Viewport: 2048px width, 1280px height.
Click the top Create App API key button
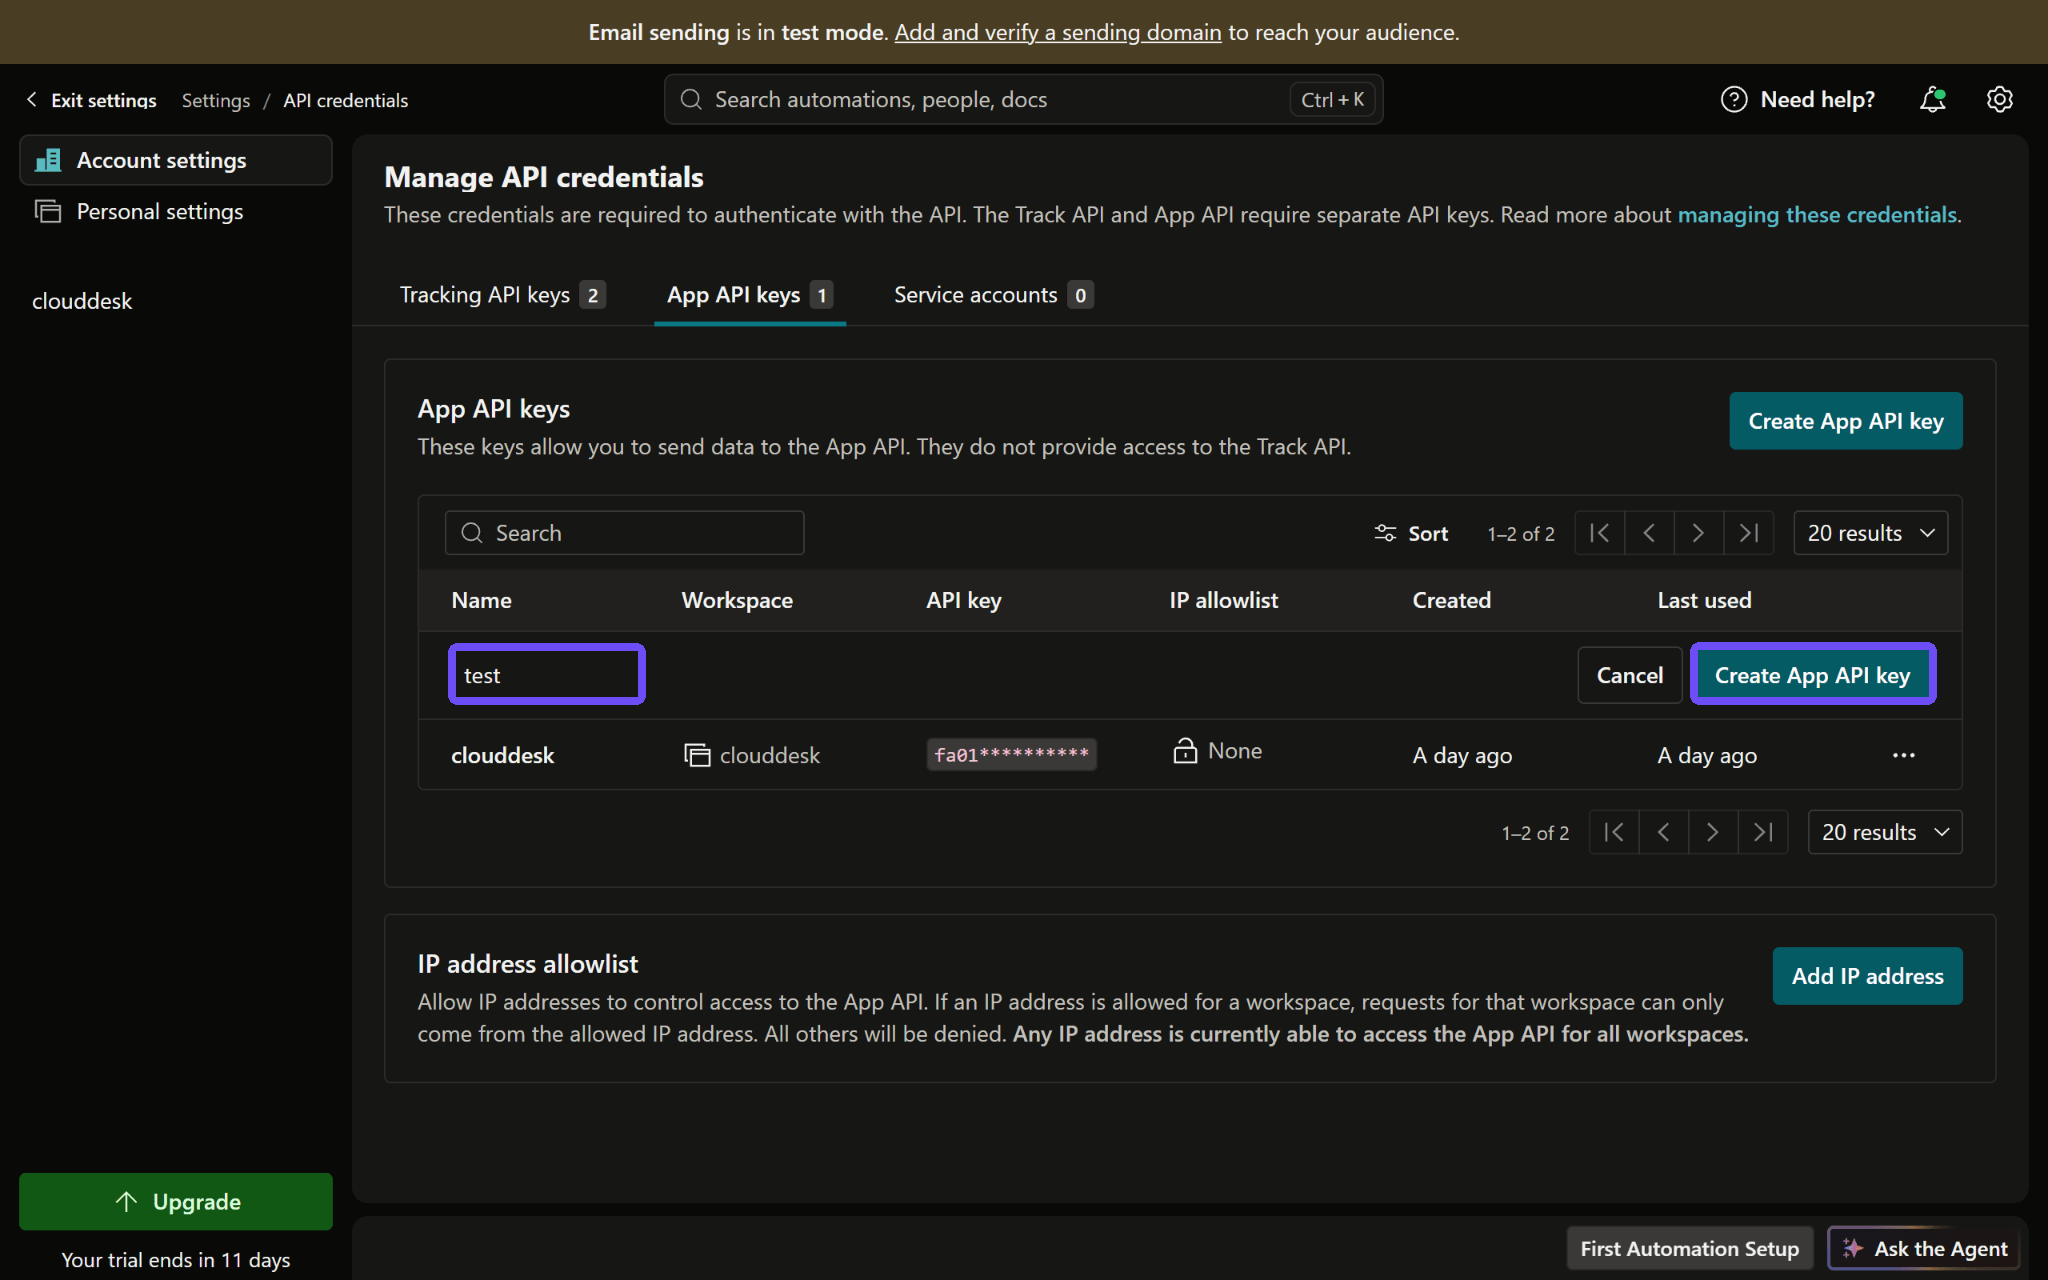(1845, 421)
